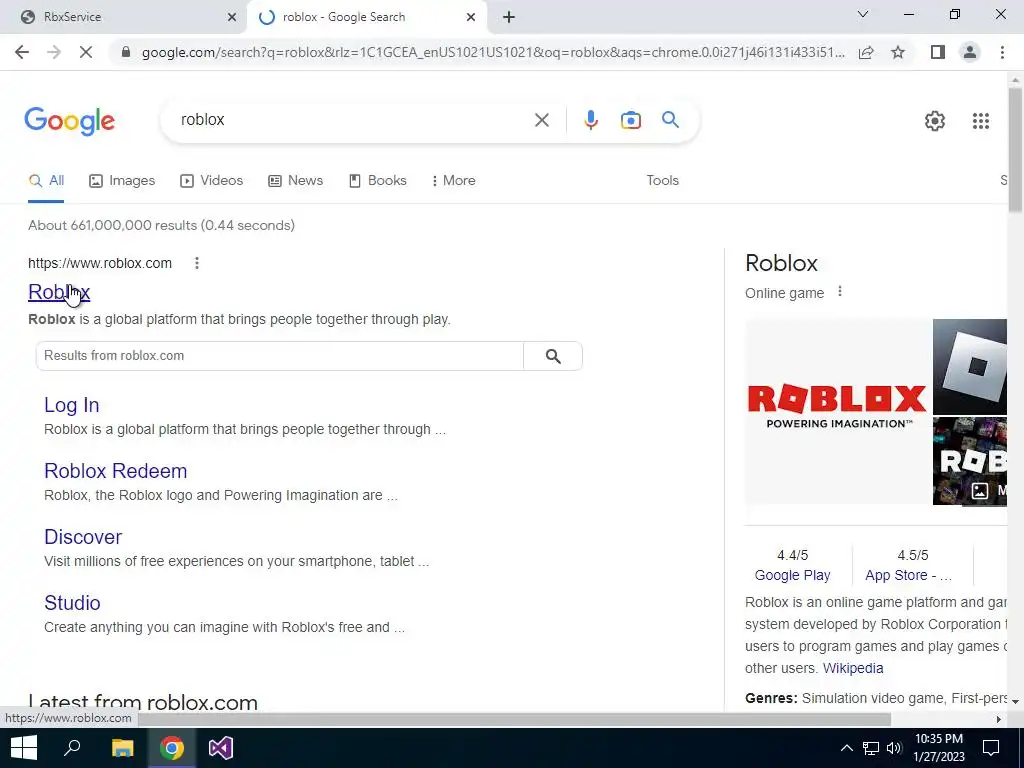
Task: Open new browser tab
Action: 509,17
